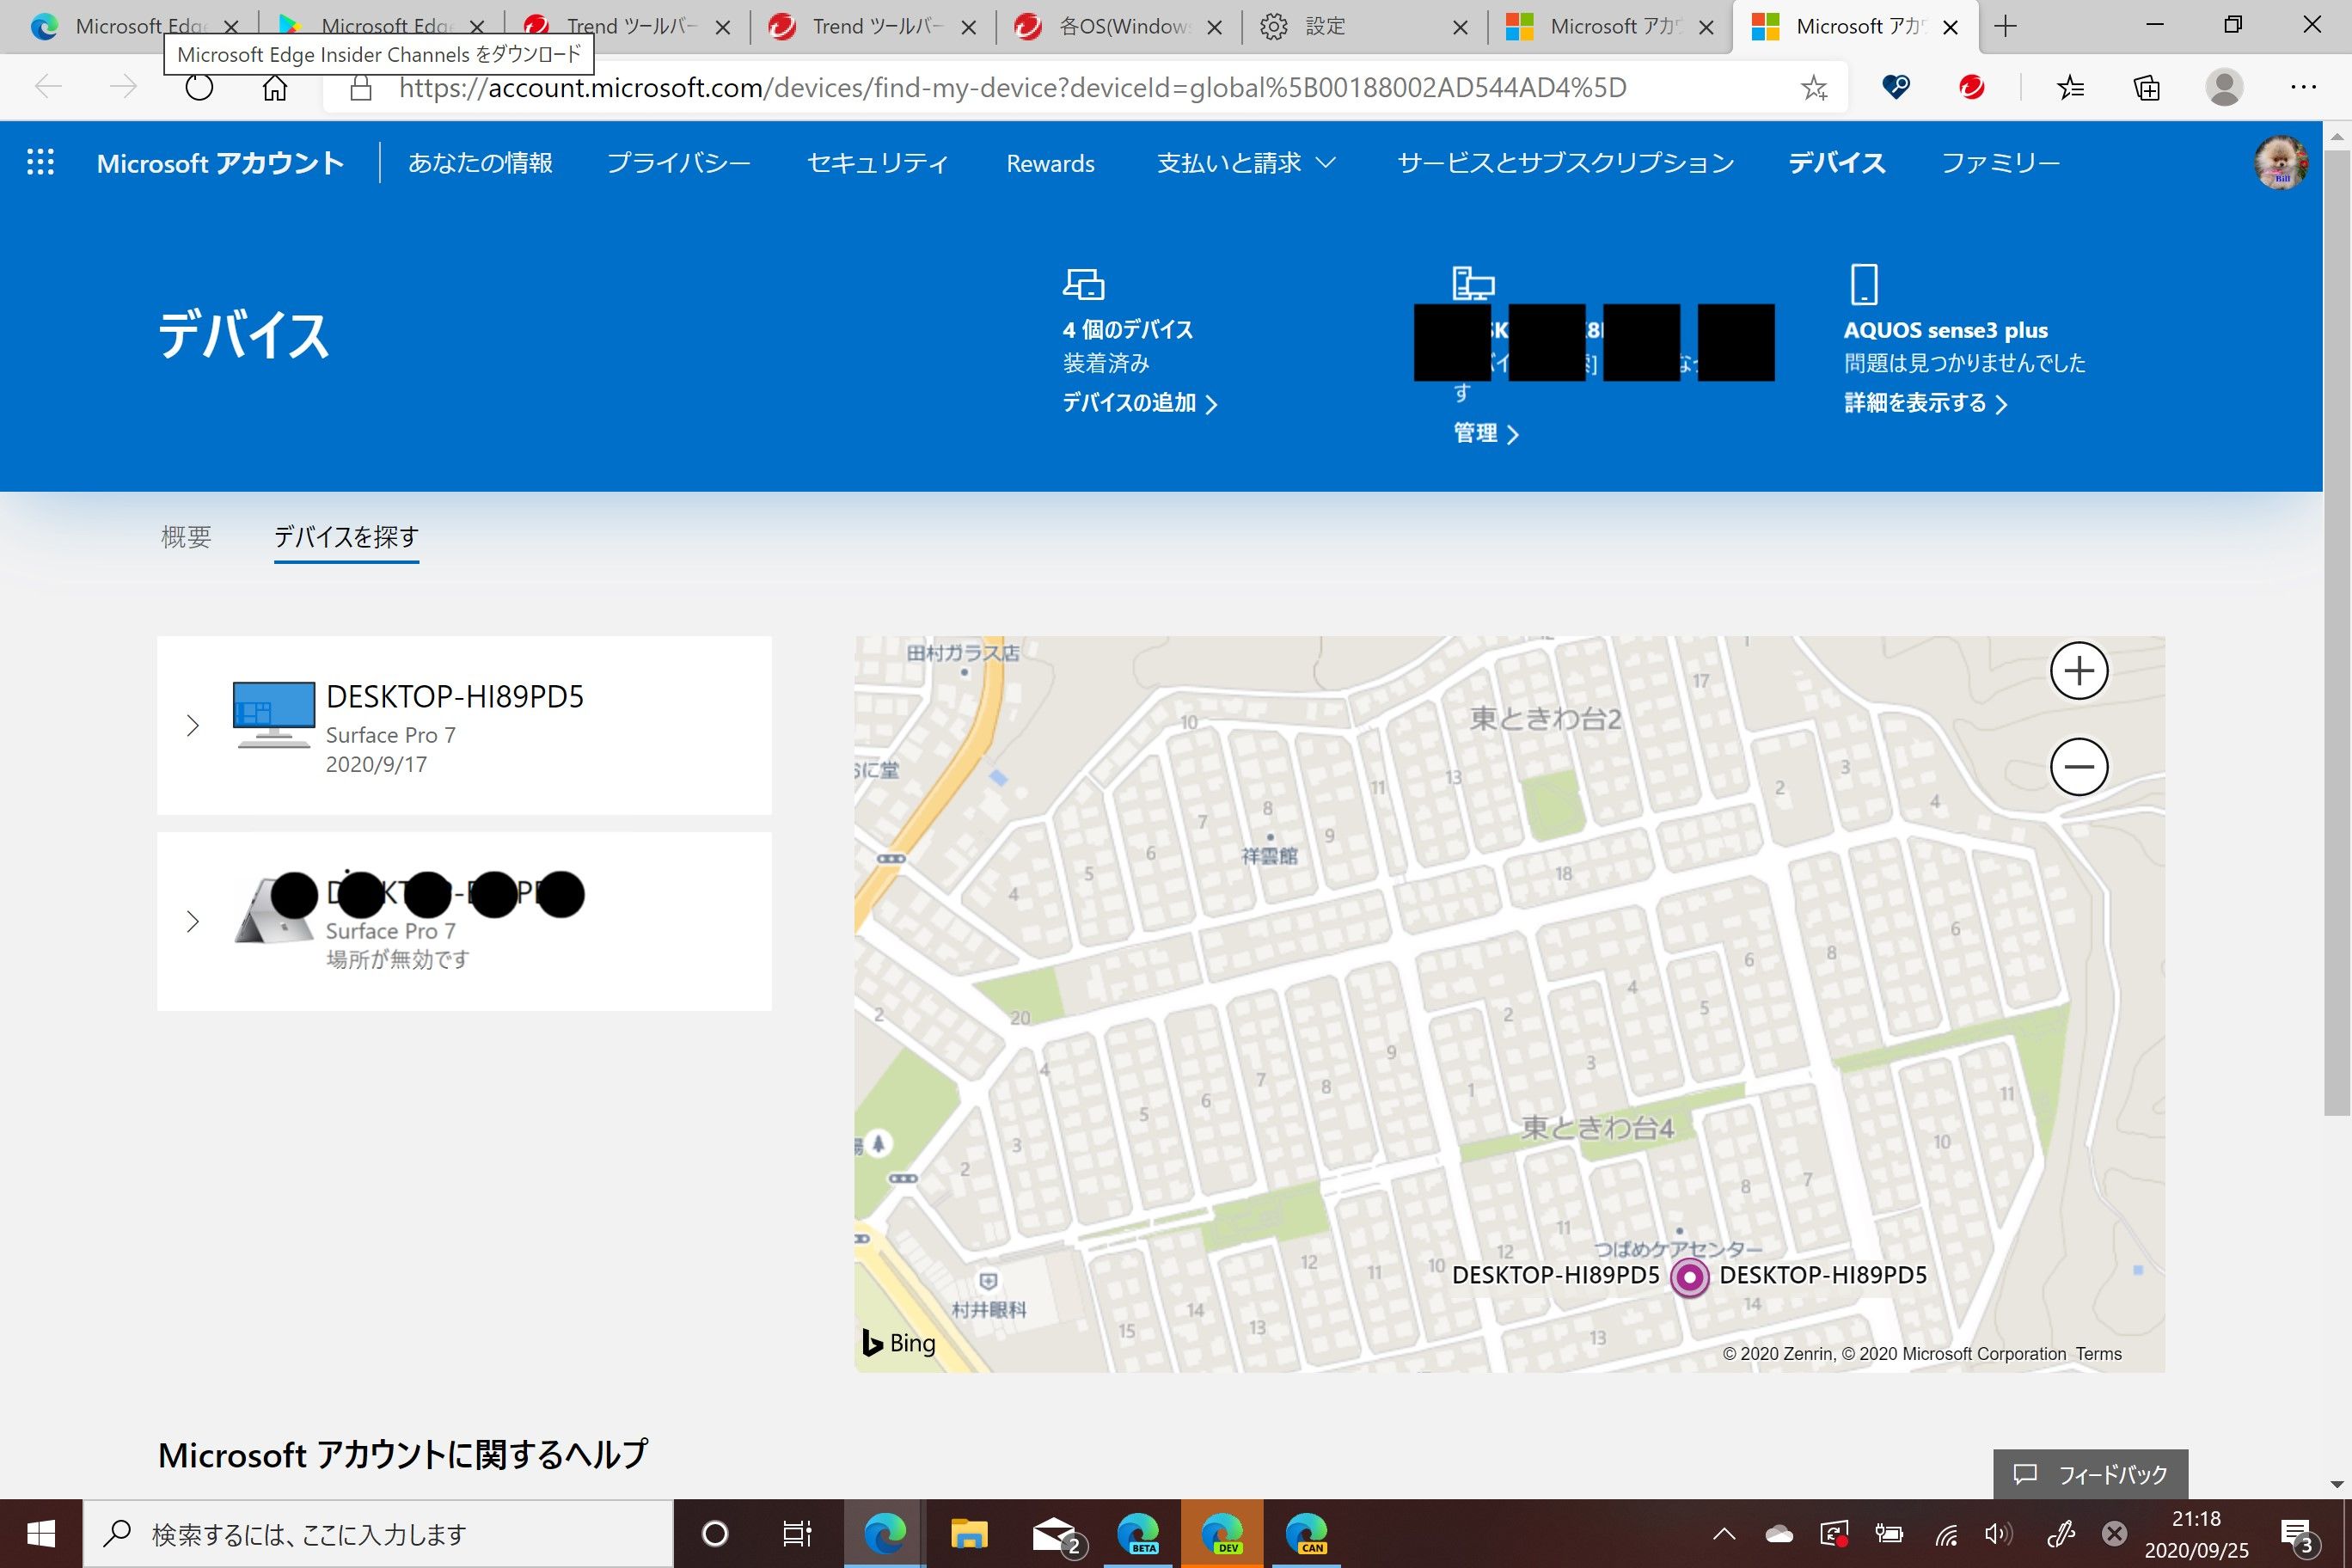
Task: Open the Windows Start menu
Action: click(41, 1533)
